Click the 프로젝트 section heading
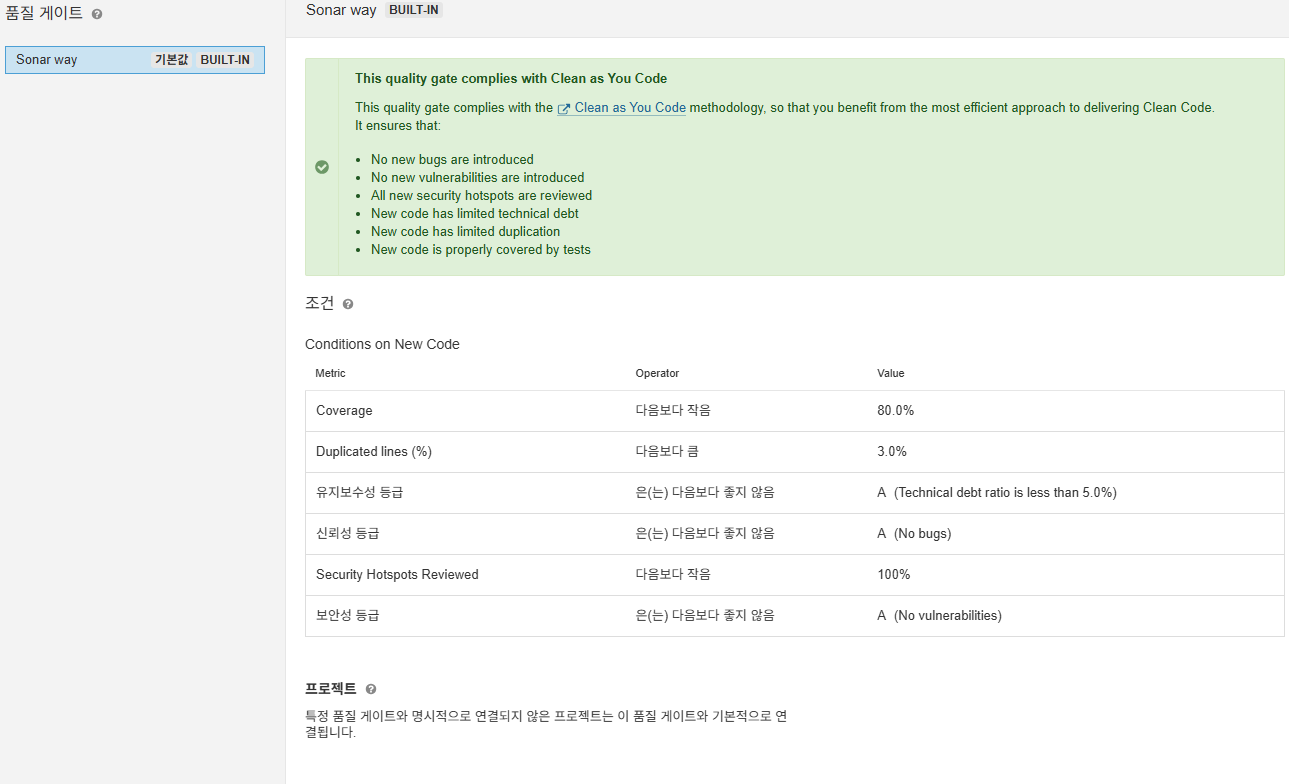Screen dimensions: 1289x784 pyautogui.click(x=331, y=689)
